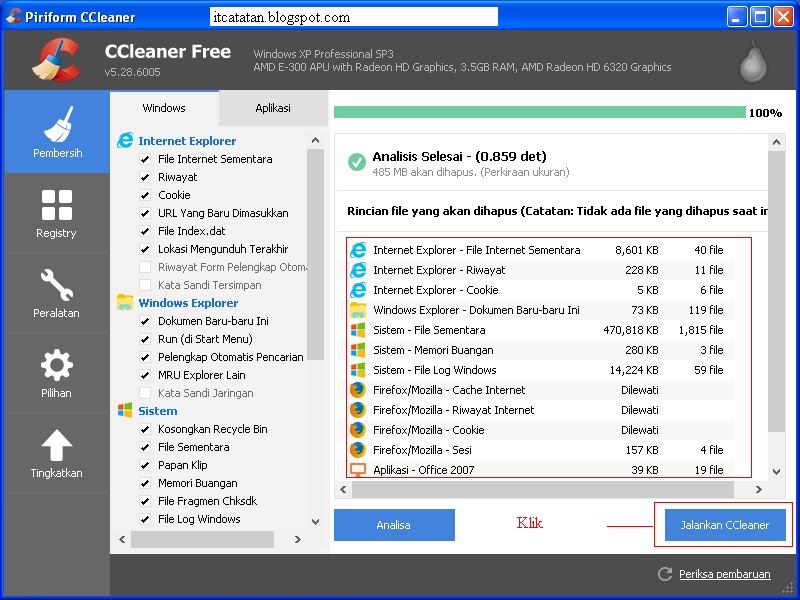The image size is (800, 600).
Task: Open the Peralatan tools section
Action: point(57,293)
